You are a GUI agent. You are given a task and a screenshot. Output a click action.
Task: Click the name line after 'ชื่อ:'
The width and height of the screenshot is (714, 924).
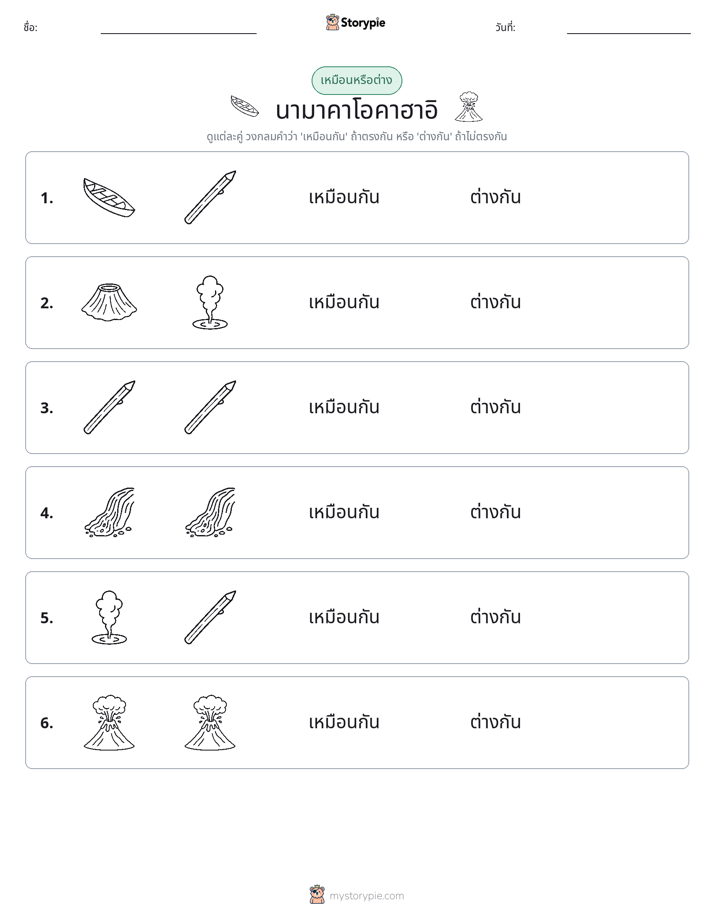pyautogui.click(x=178, y=28)
